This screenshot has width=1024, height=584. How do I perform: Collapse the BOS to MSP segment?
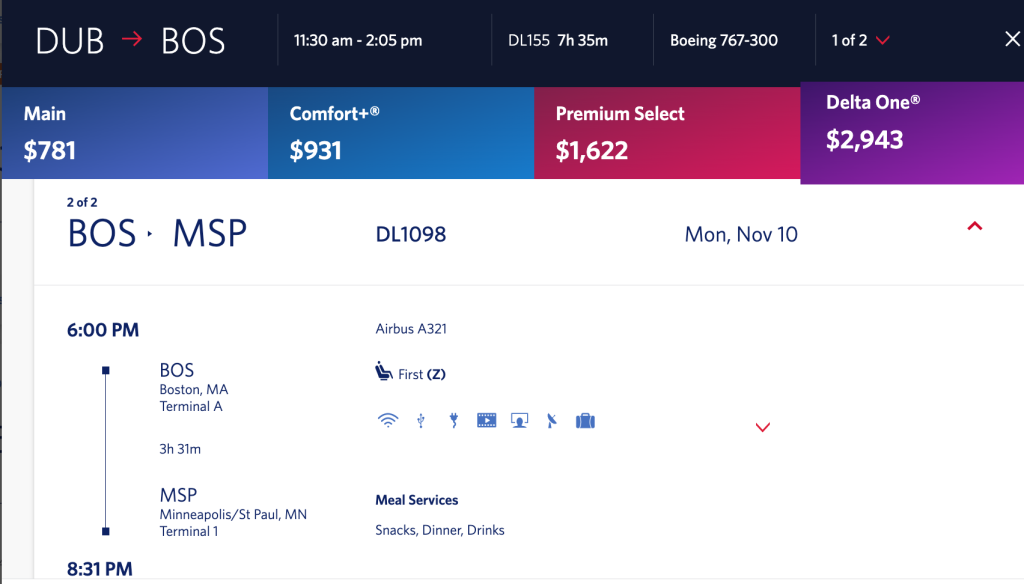[974, 226]
